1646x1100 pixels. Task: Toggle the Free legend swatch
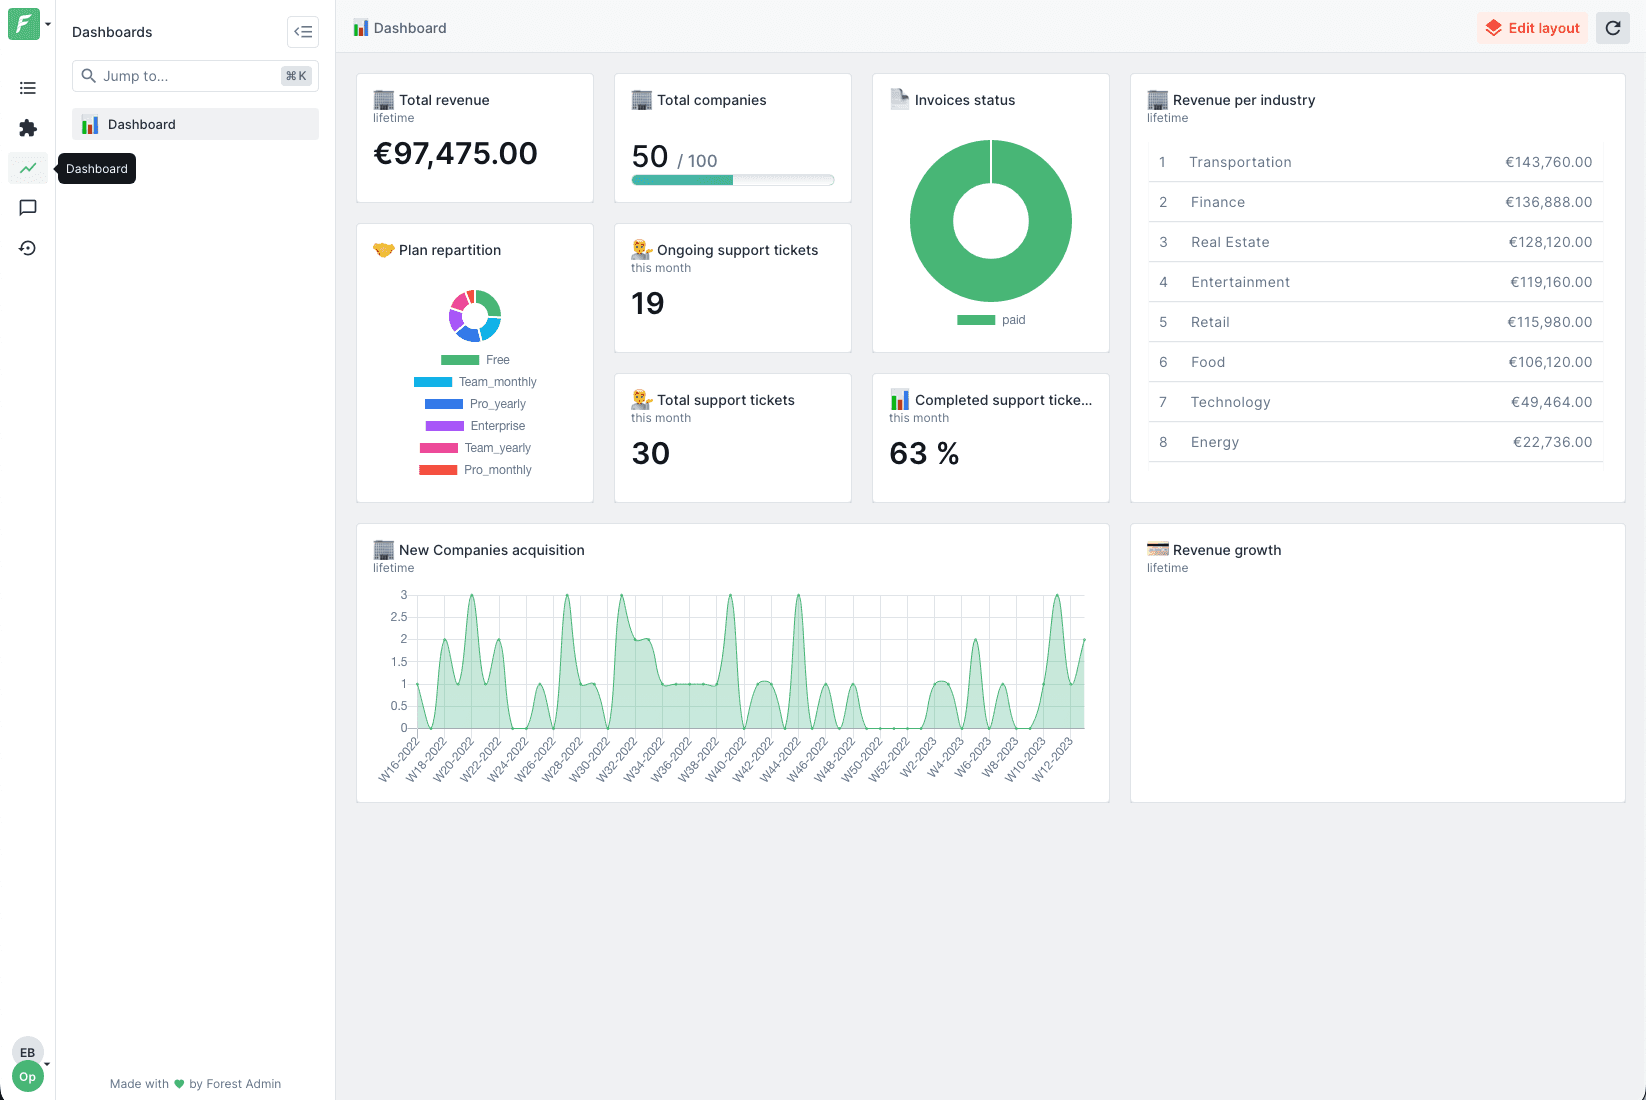460,360
